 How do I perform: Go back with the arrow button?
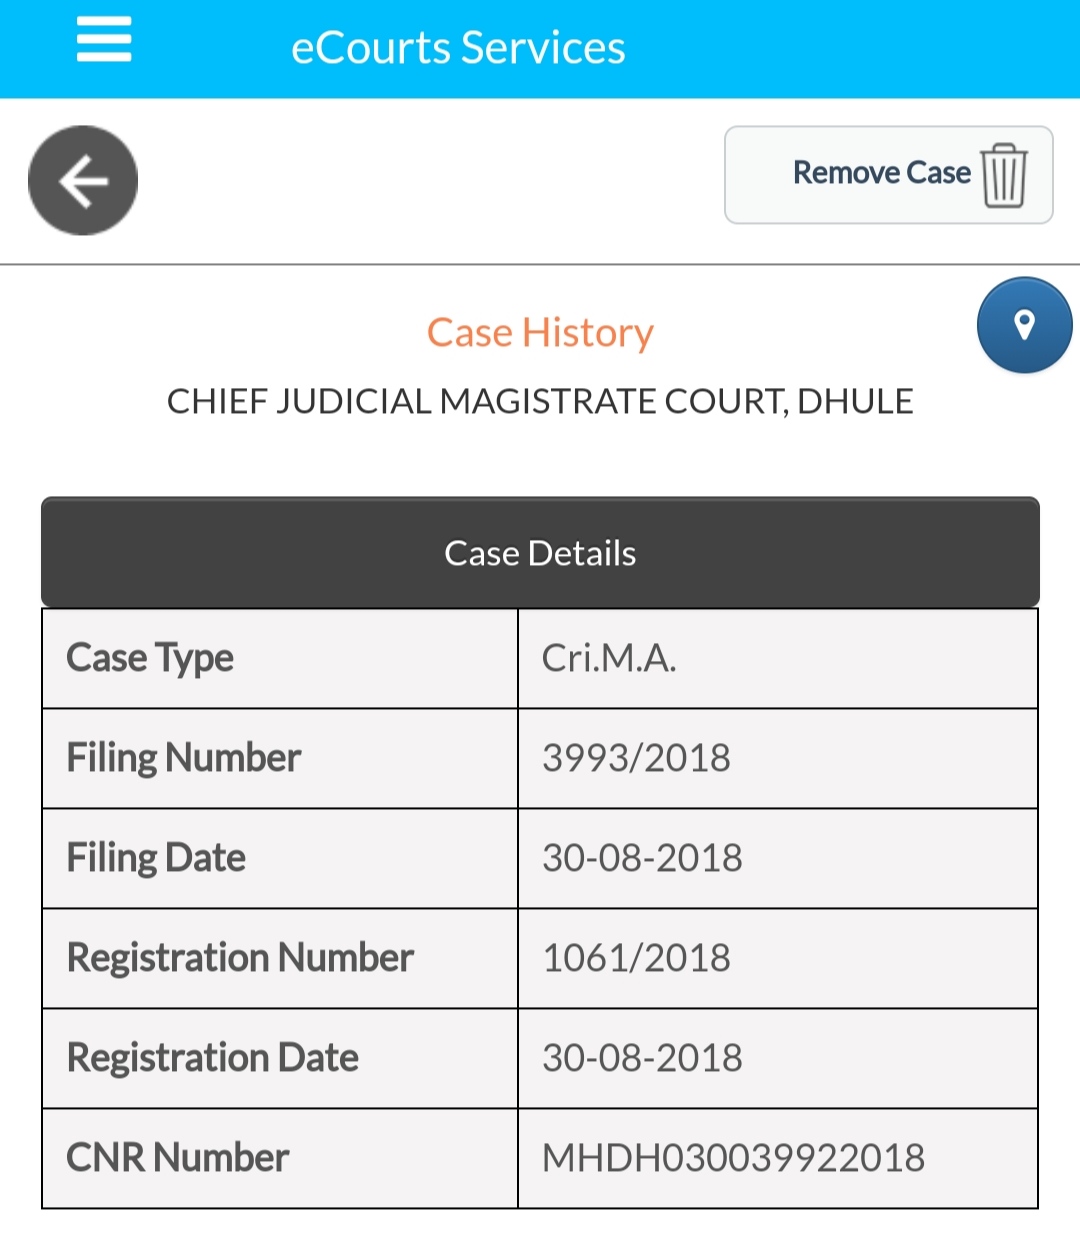[x=83, y=181]
